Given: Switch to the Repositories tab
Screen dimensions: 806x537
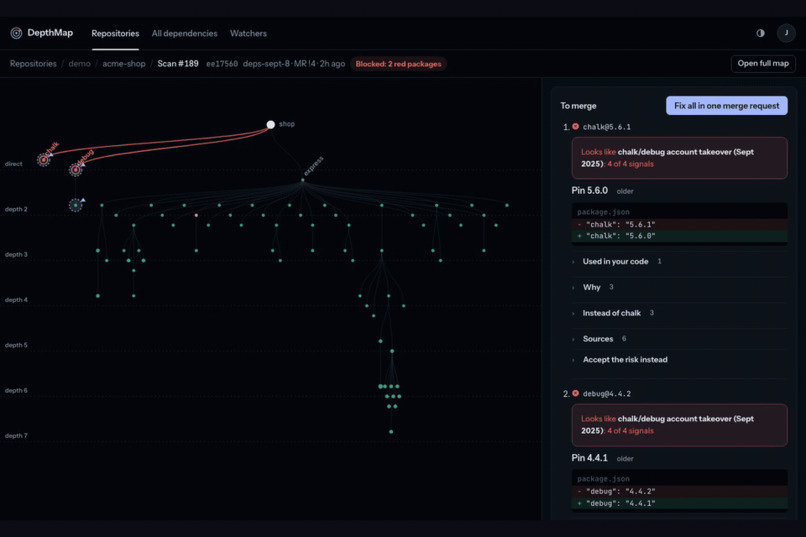Looking at the screenshot, I should (x=115, y=33).
